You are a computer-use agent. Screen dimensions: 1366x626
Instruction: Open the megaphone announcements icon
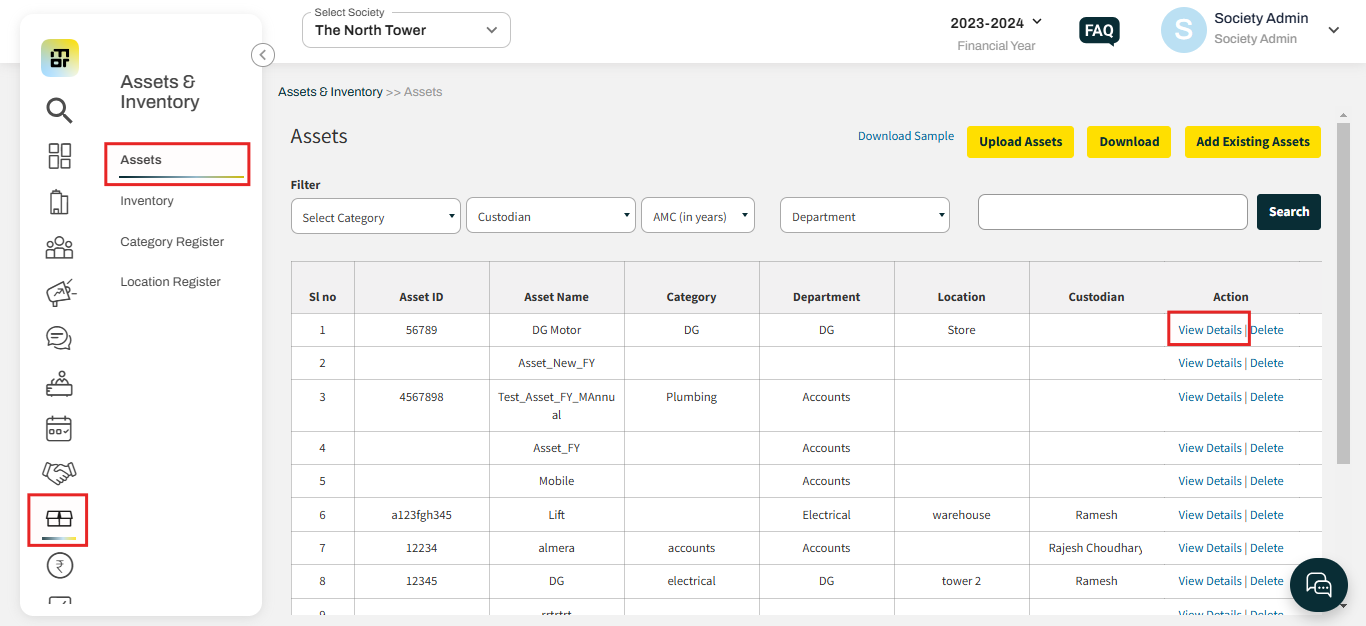click(x=61, y=293)
